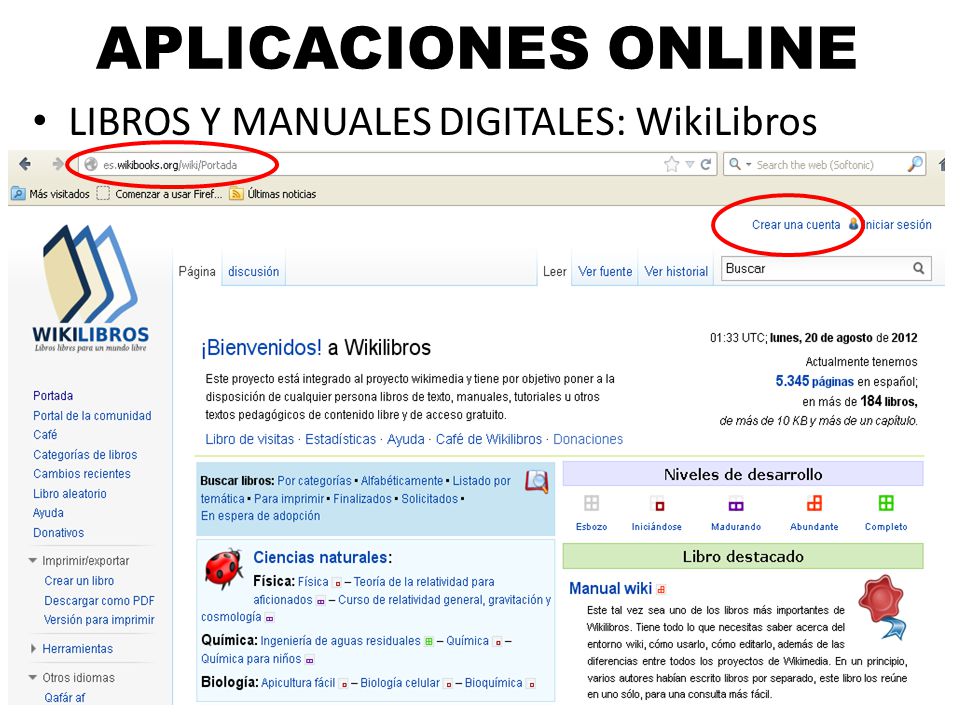Click the 5.345 páginas link
Viewport: 960px width, 720px height.
point(814,381)
